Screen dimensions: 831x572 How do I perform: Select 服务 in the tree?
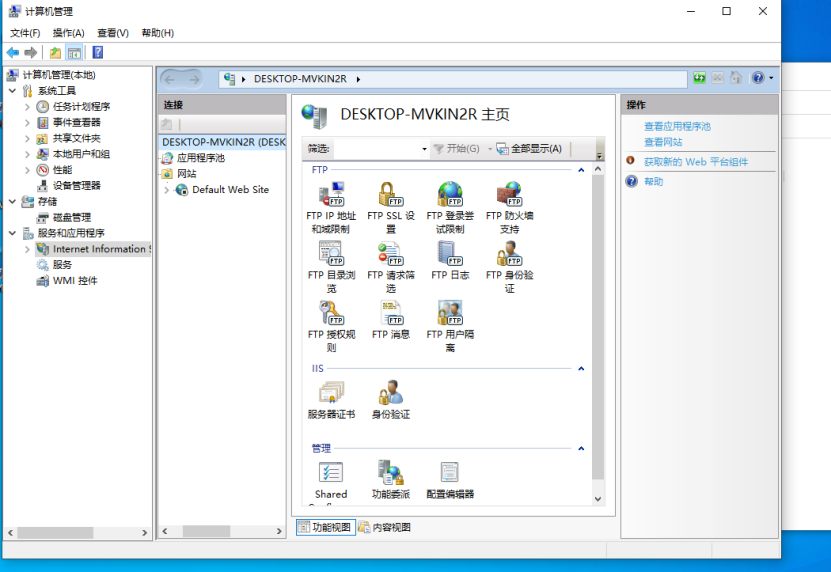[62, 265]
